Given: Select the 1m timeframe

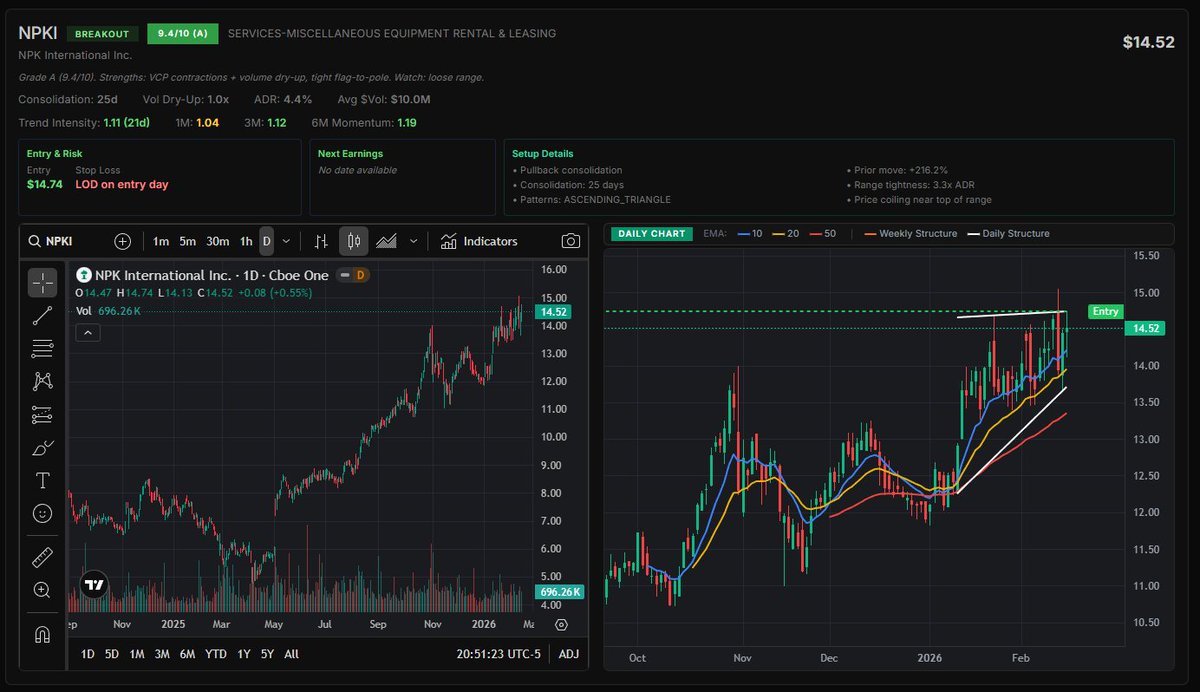Looking at the screenshot, I should pos(161,241).
